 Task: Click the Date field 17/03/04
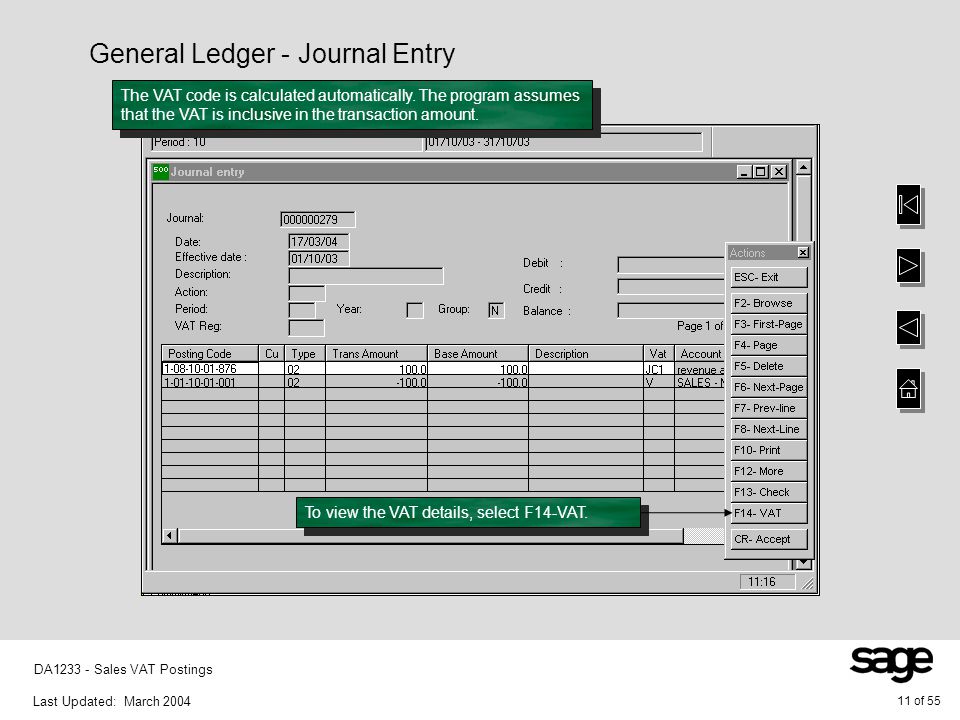coord(318,242)
